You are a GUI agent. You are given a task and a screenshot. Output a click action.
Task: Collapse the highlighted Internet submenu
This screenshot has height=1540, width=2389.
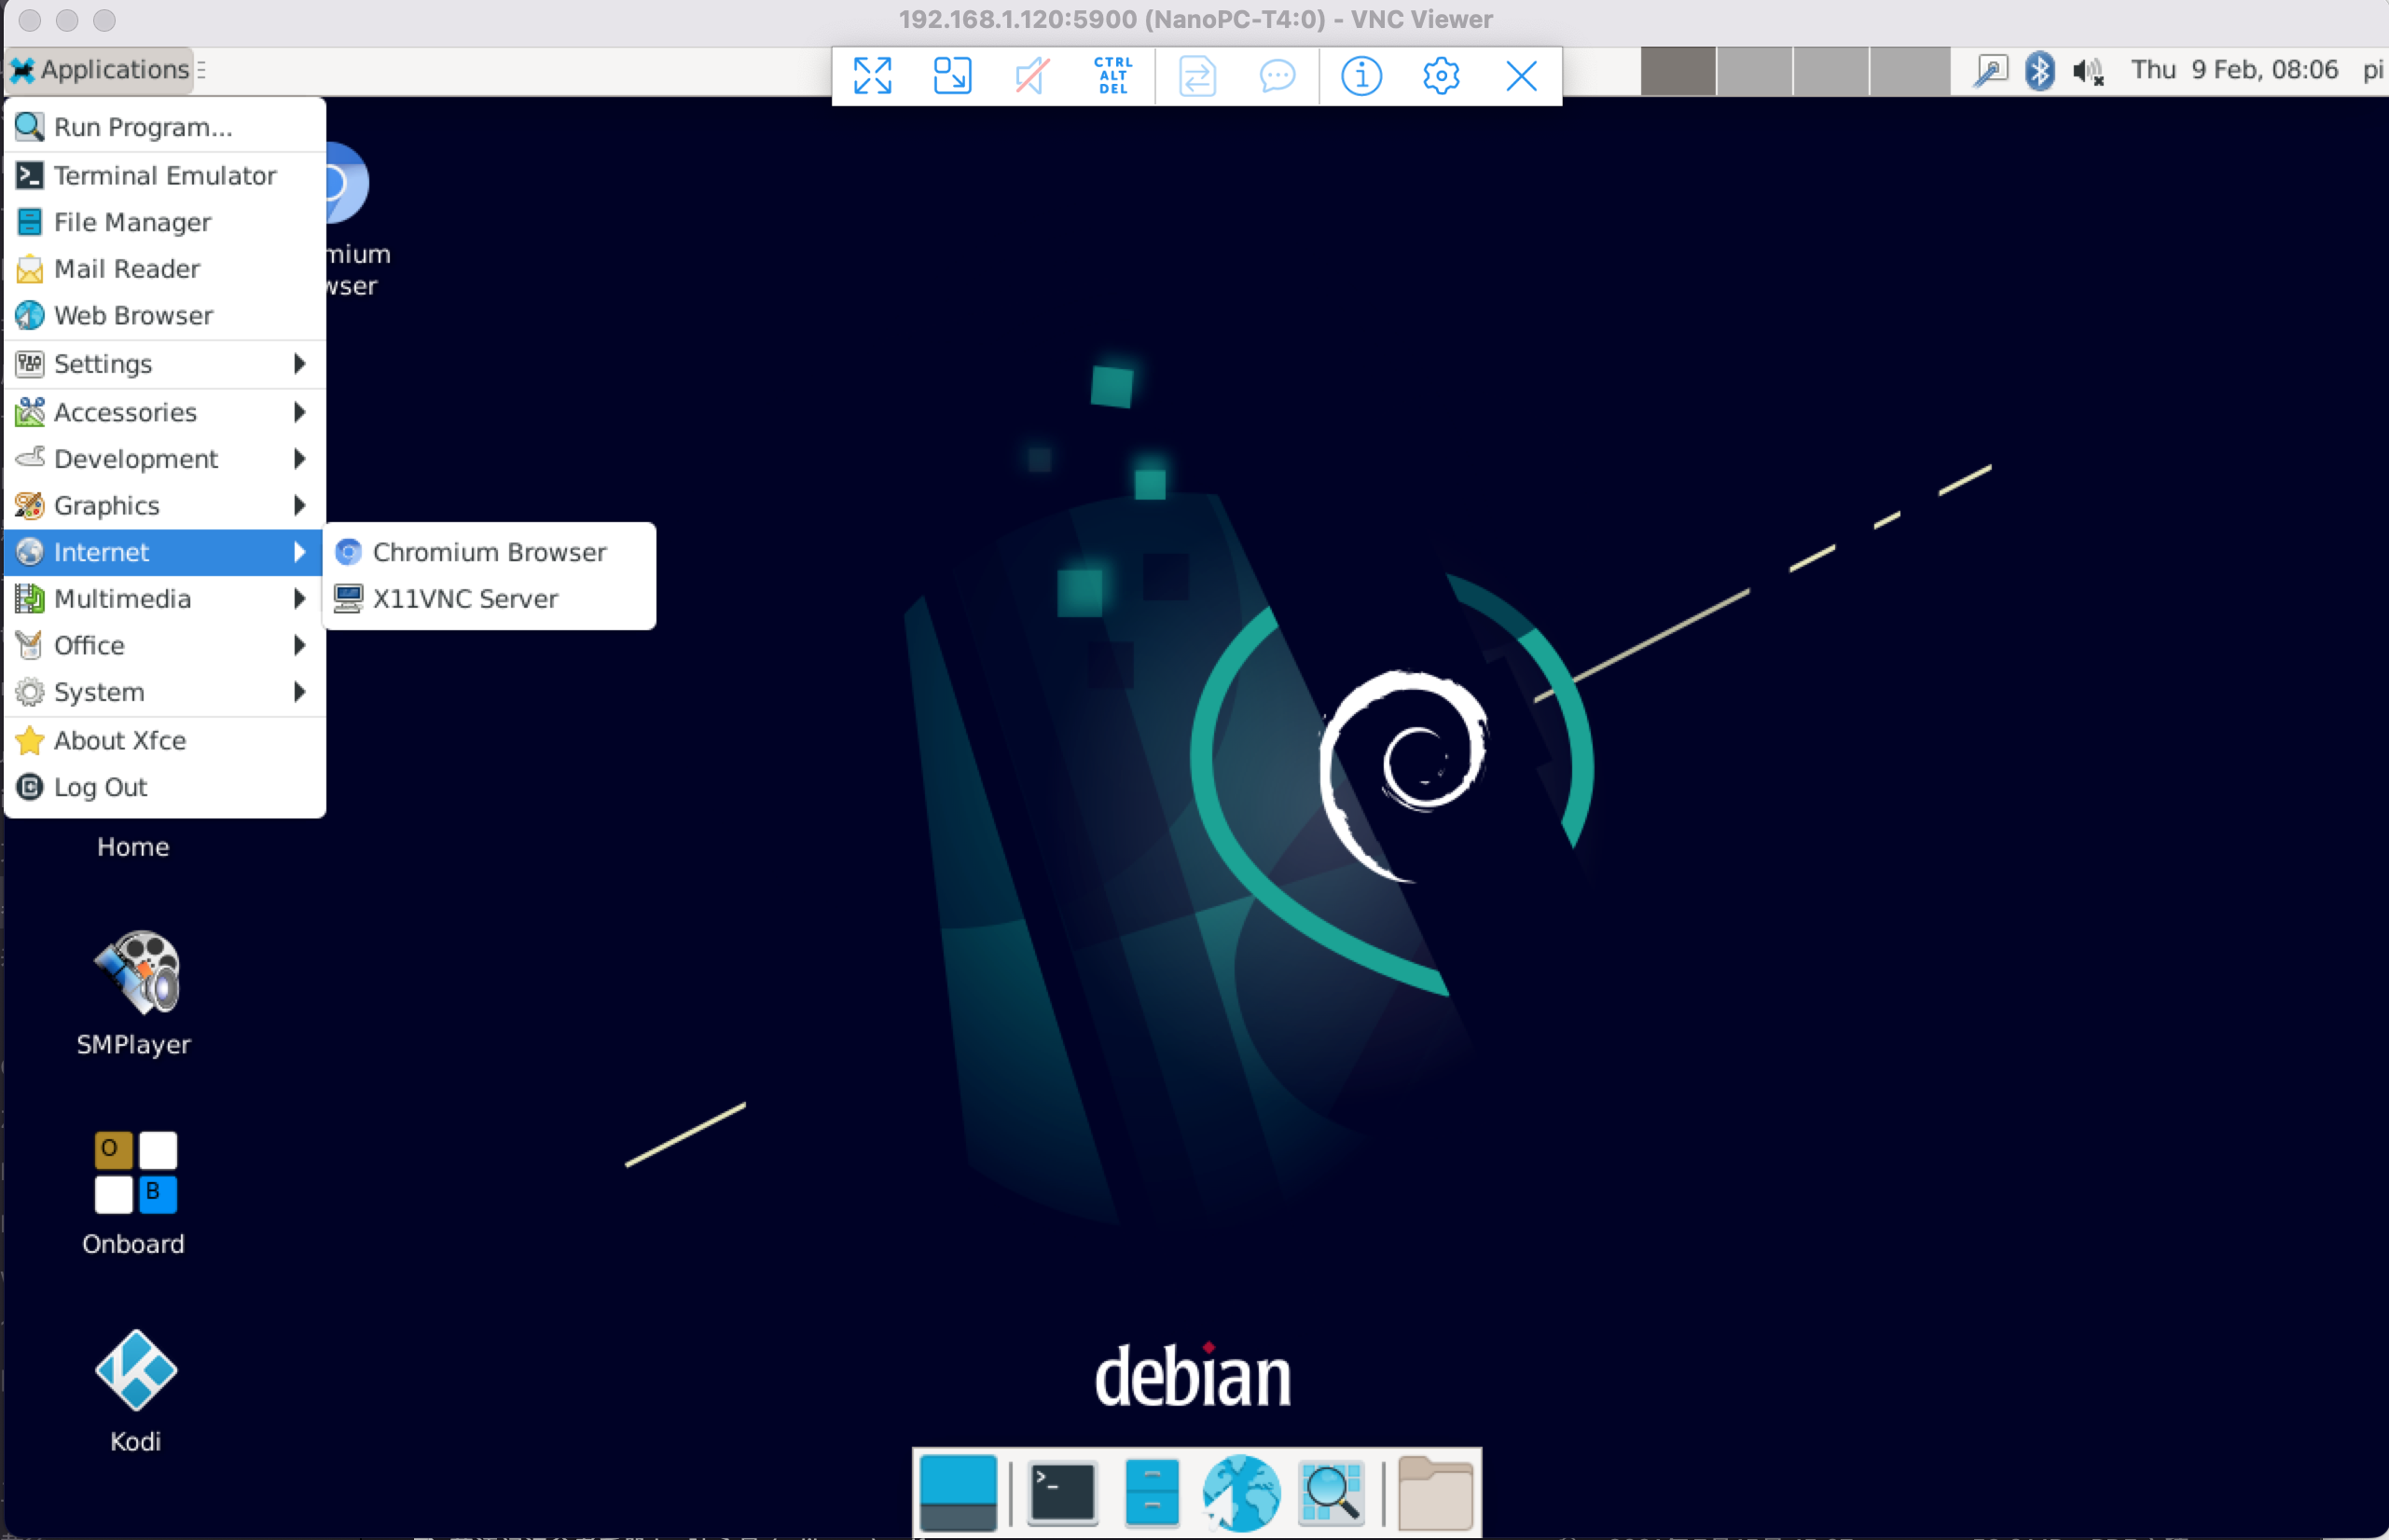tap(165, 552)
